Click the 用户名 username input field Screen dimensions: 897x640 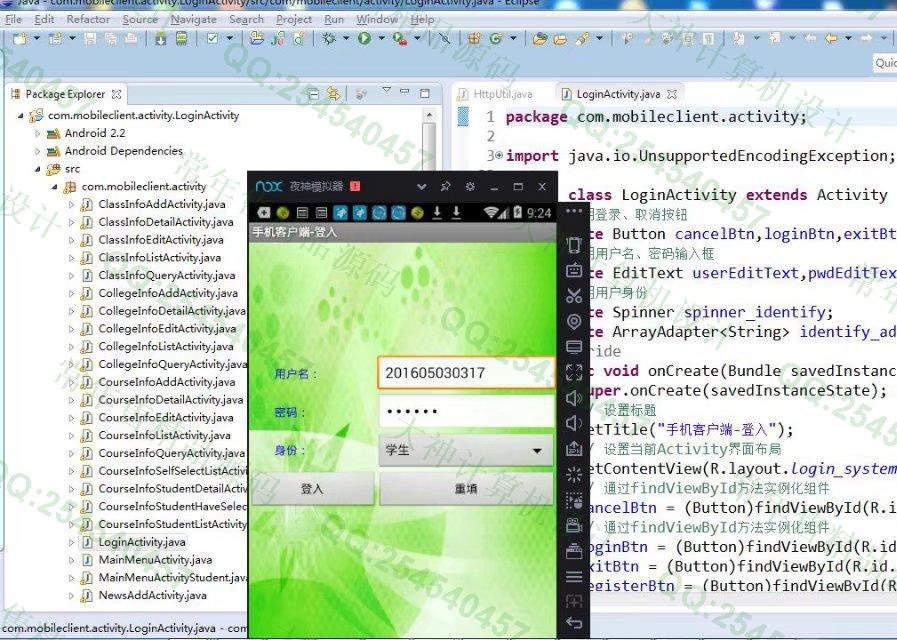point(466,373)
